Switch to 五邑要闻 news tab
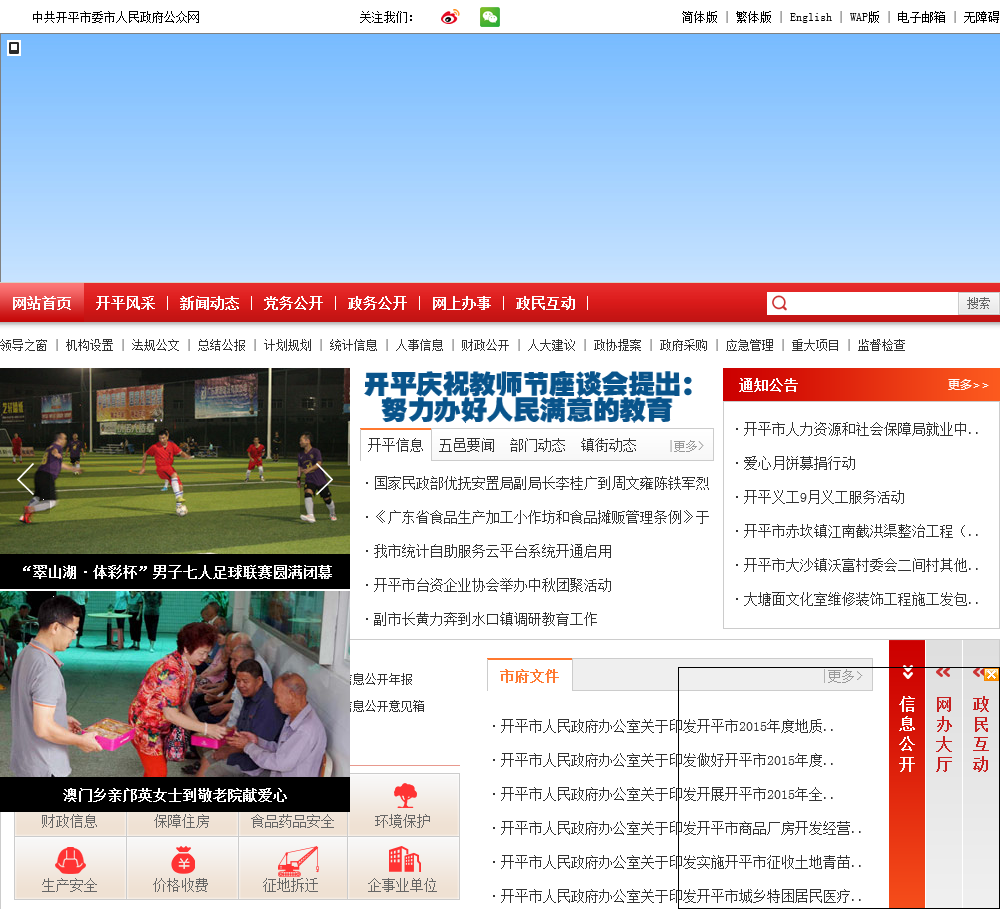Image resolution: width=1000 pixels, height=909 pixels. 467,445
